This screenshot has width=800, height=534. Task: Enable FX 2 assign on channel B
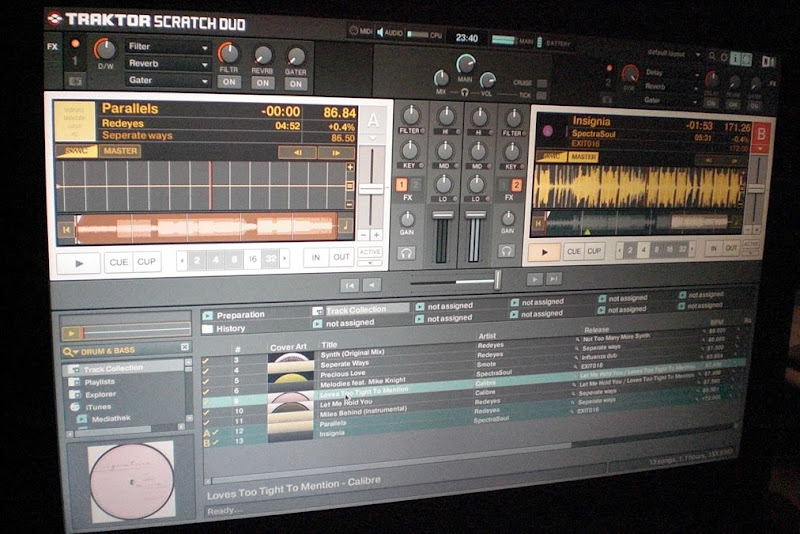point(516,185)
